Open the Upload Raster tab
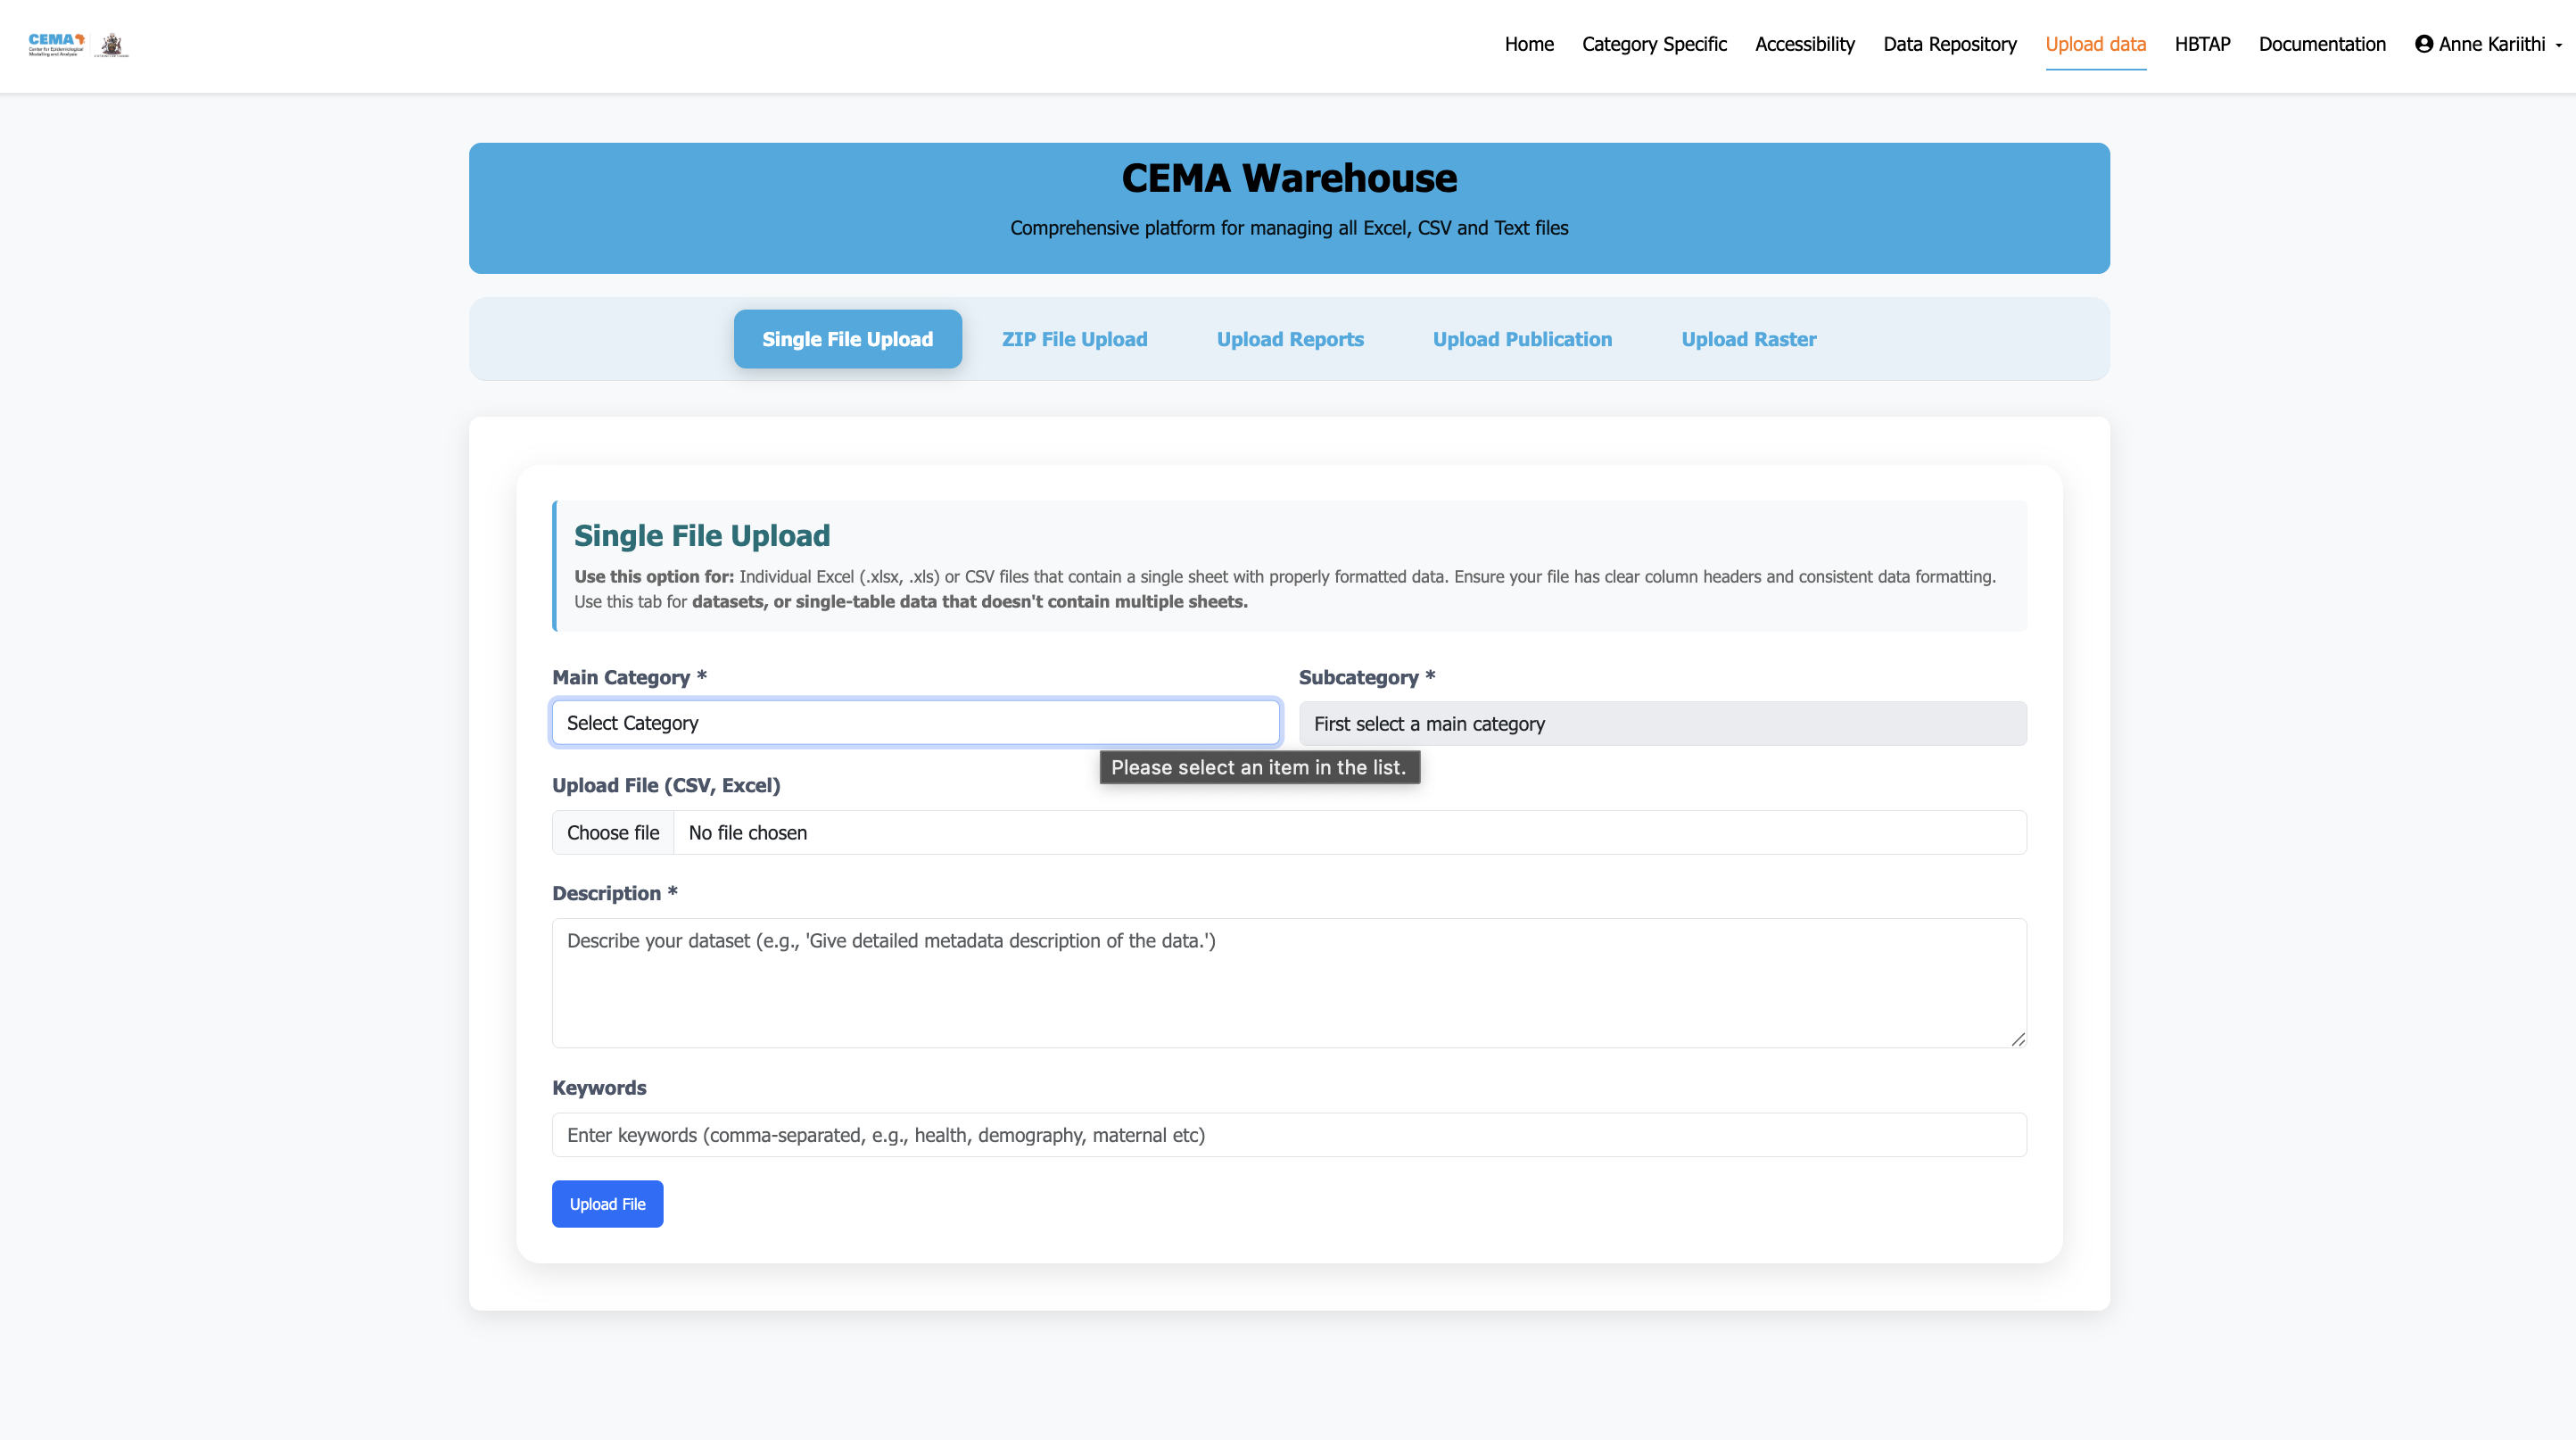Screen dimensions: 2576x1440 [x=1748, y=339]
